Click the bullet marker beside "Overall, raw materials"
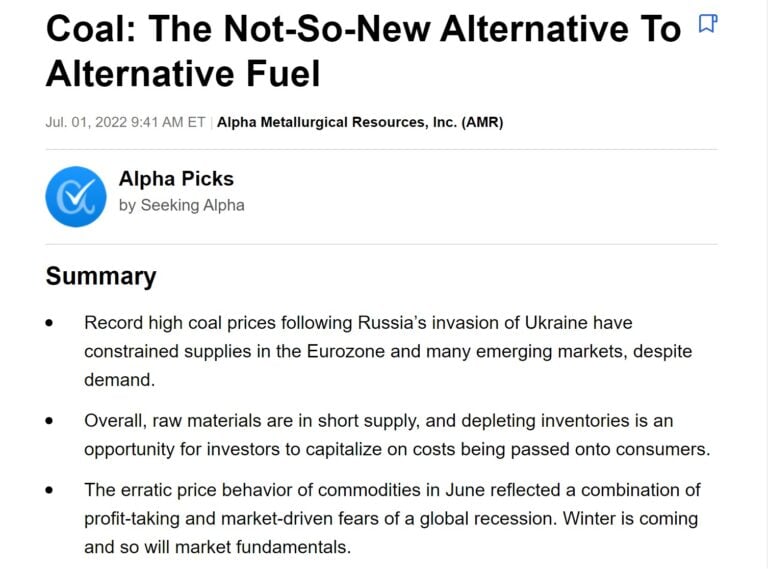 click(x=50, y=422)
